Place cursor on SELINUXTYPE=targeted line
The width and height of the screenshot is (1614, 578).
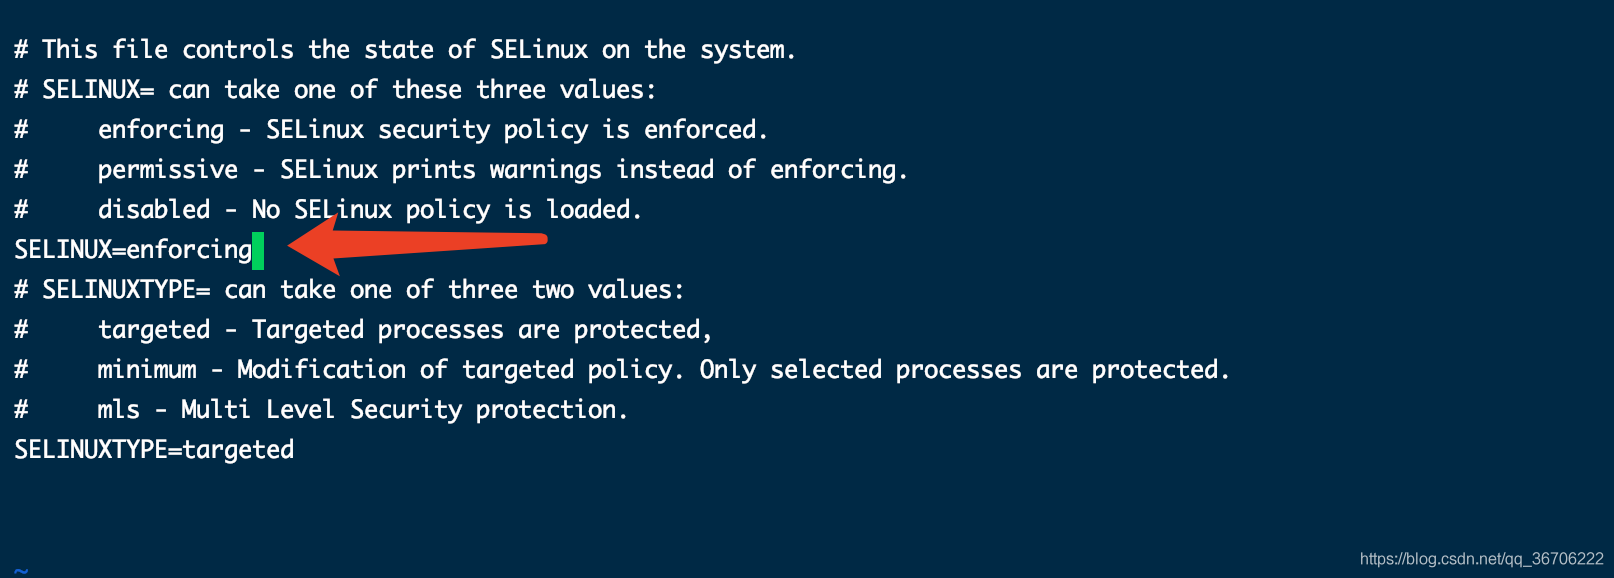(154, 450)
